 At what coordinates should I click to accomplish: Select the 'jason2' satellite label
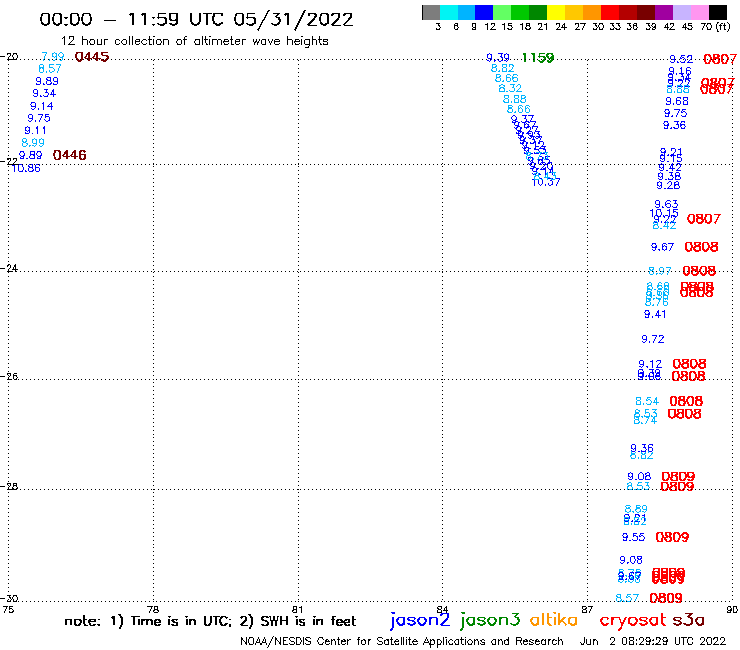pos(420,620)
